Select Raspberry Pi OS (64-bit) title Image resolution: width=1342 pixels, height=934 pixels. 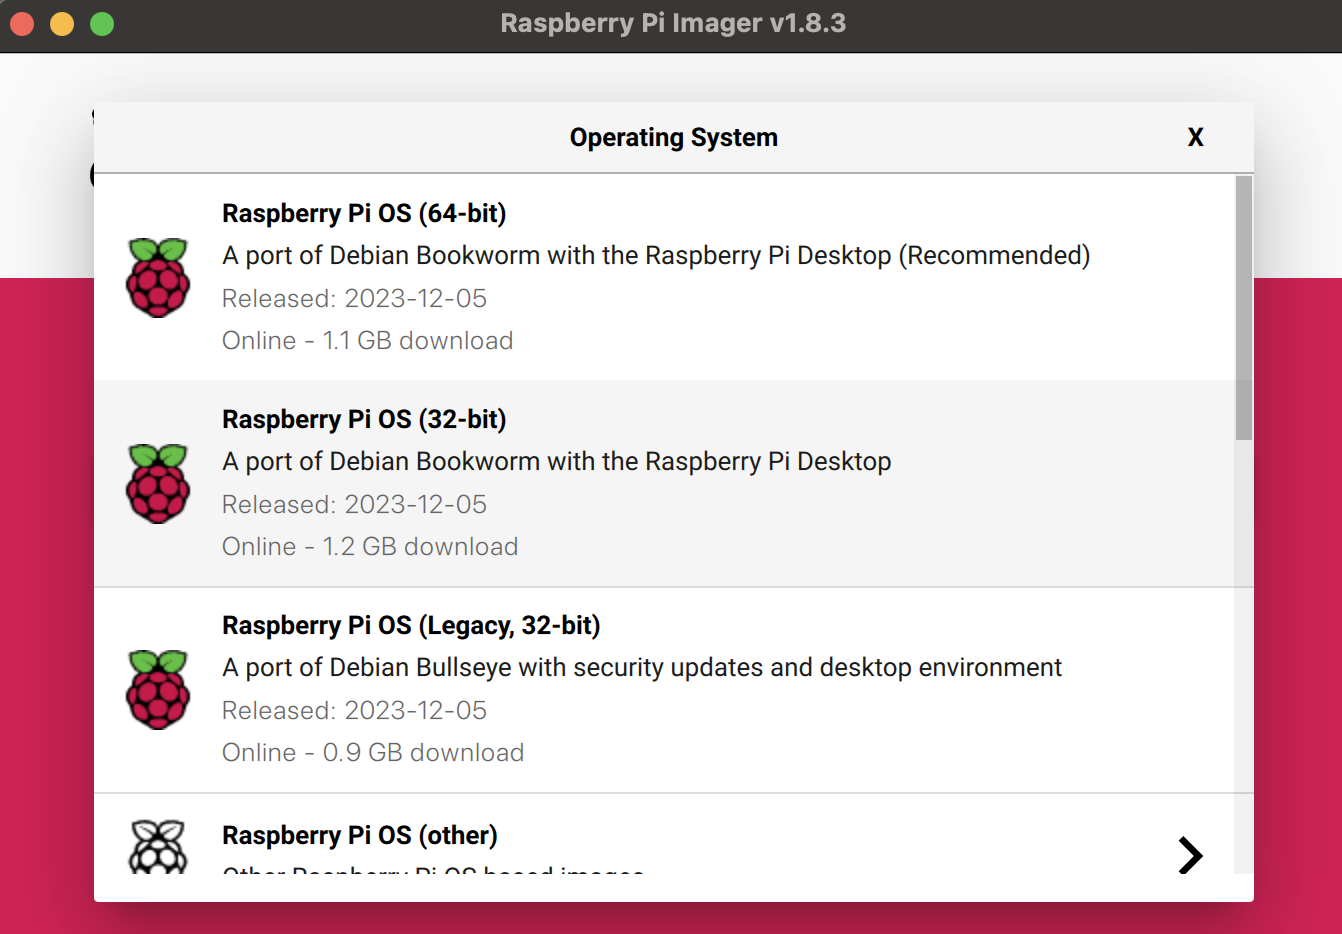pyautogui.click(x=364, y=213)
